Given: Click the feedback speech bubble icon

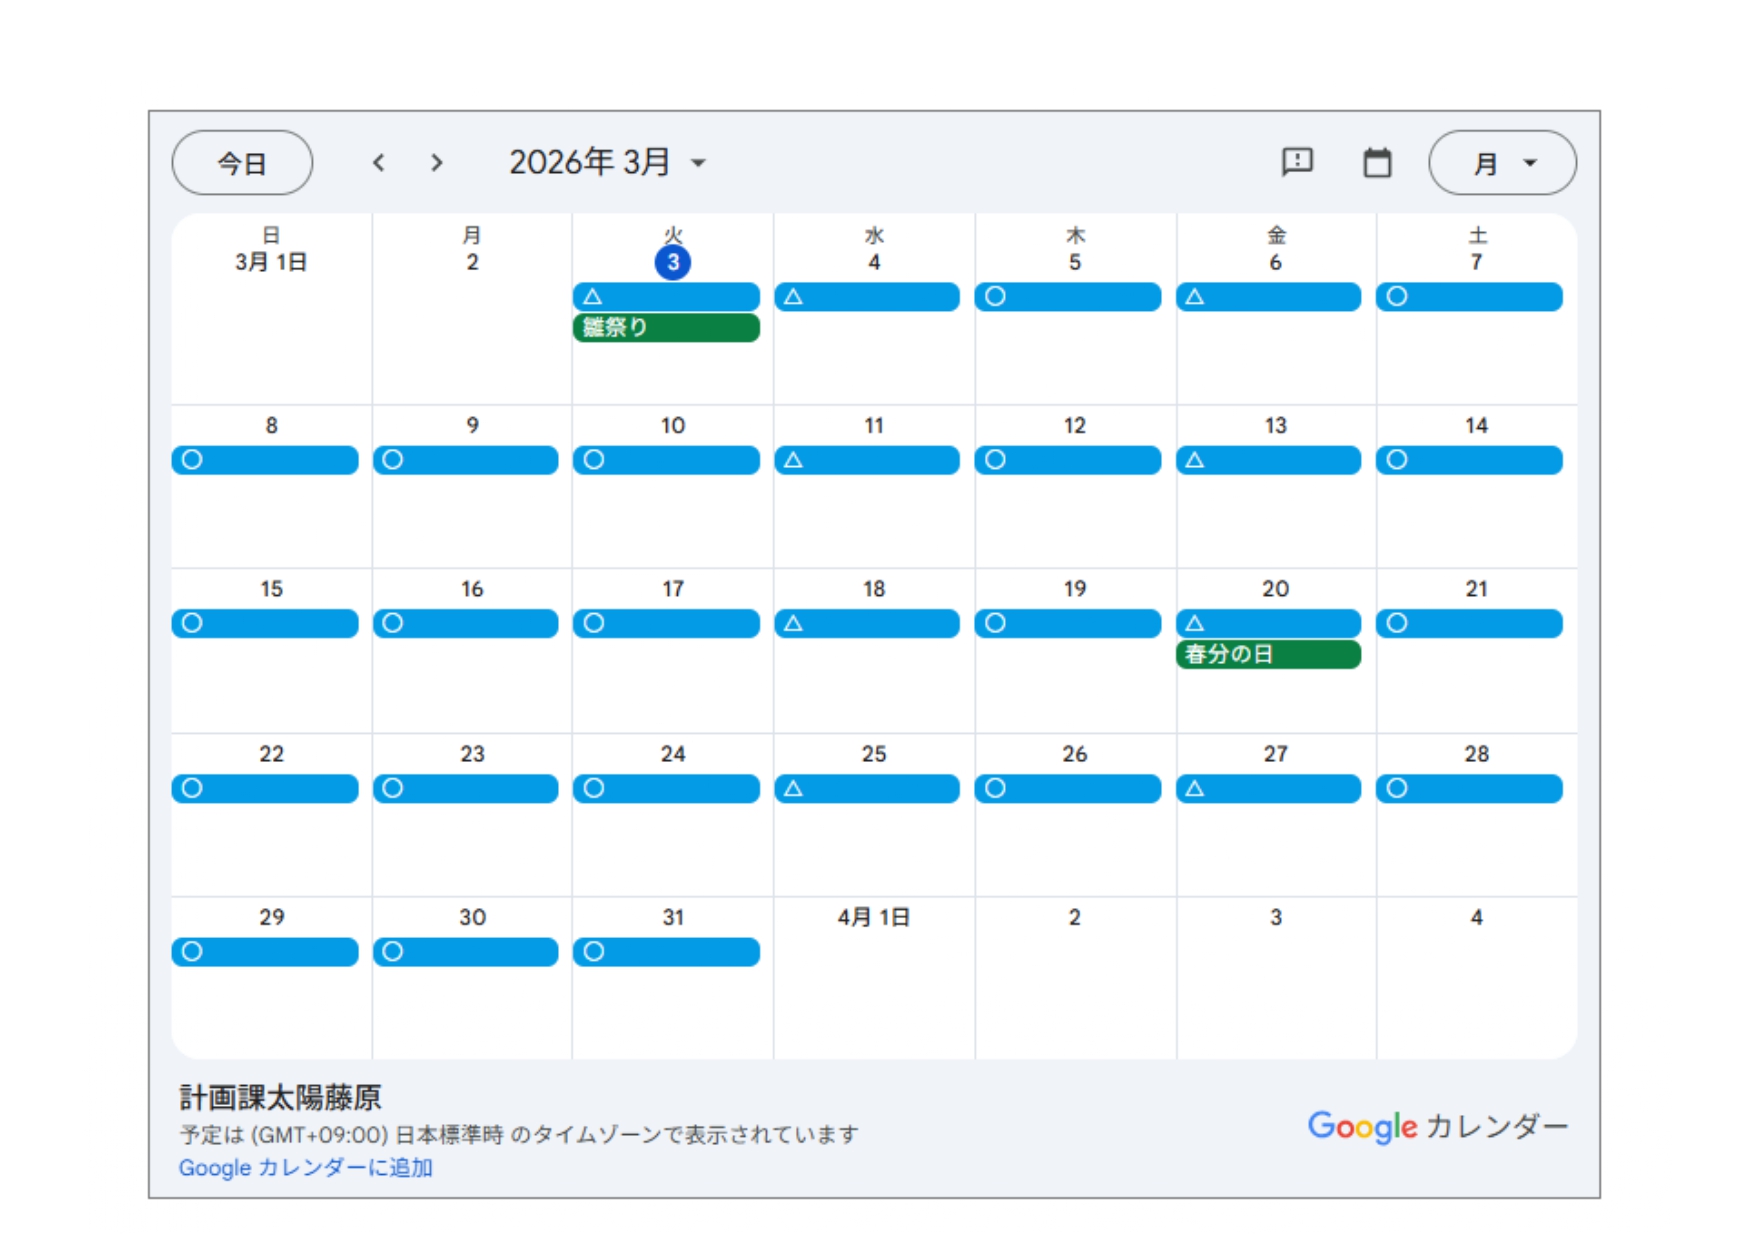Looking at the screenshot, I should [x=1297, y=162].
